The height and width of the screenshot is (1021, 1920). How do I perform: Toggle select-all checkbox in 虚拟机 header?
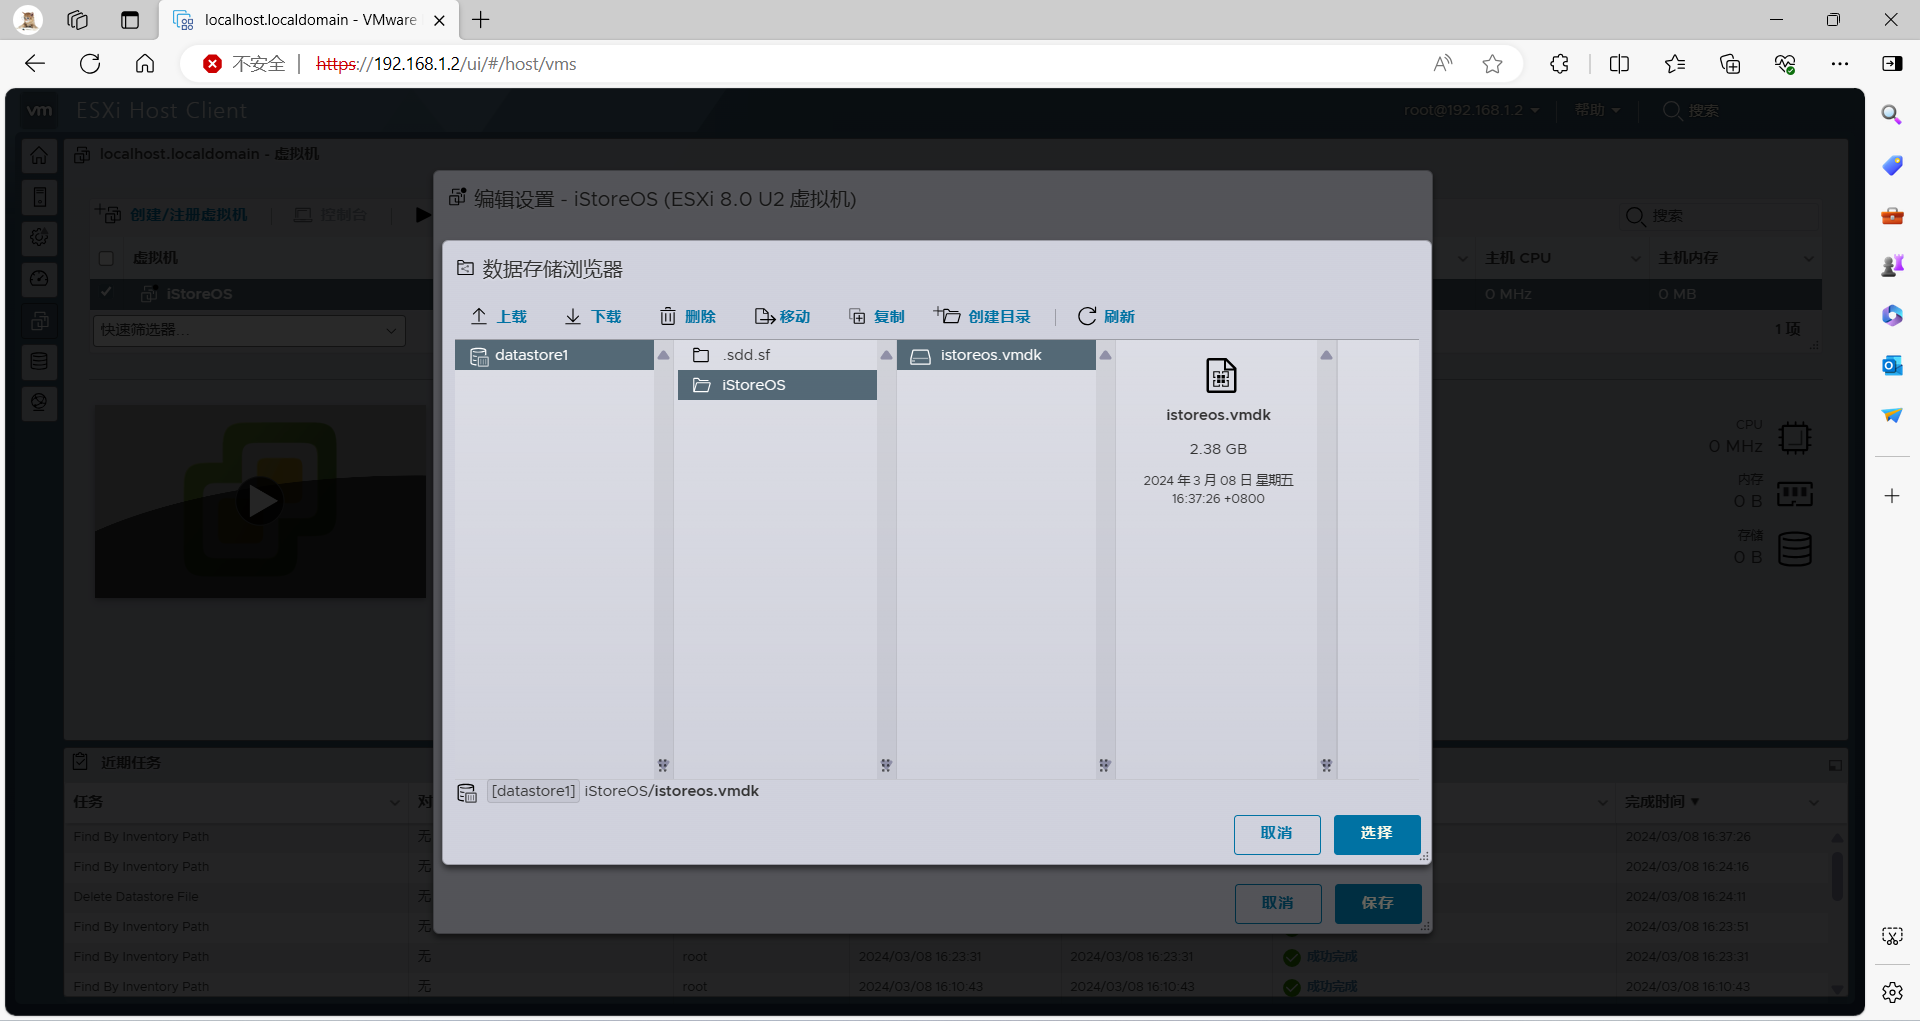click(x=106, y=258)
